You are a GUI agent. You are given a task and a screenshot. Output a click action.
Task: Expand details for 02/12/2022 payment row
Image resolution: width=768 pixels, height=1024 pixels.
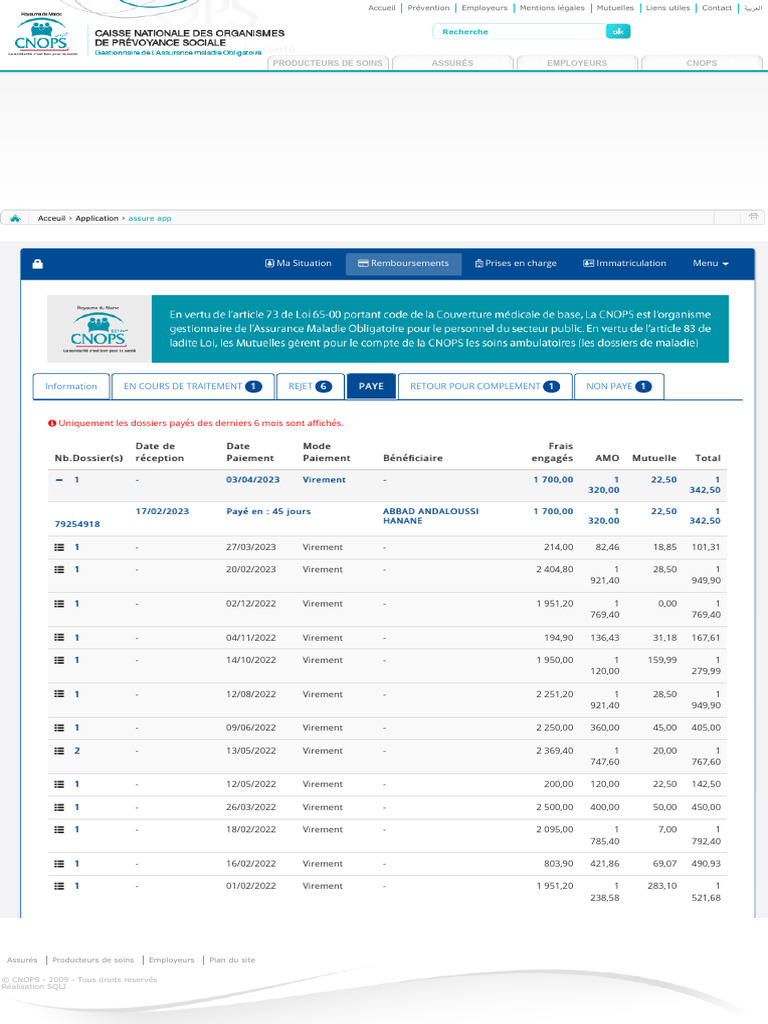[x=59, y=603]
